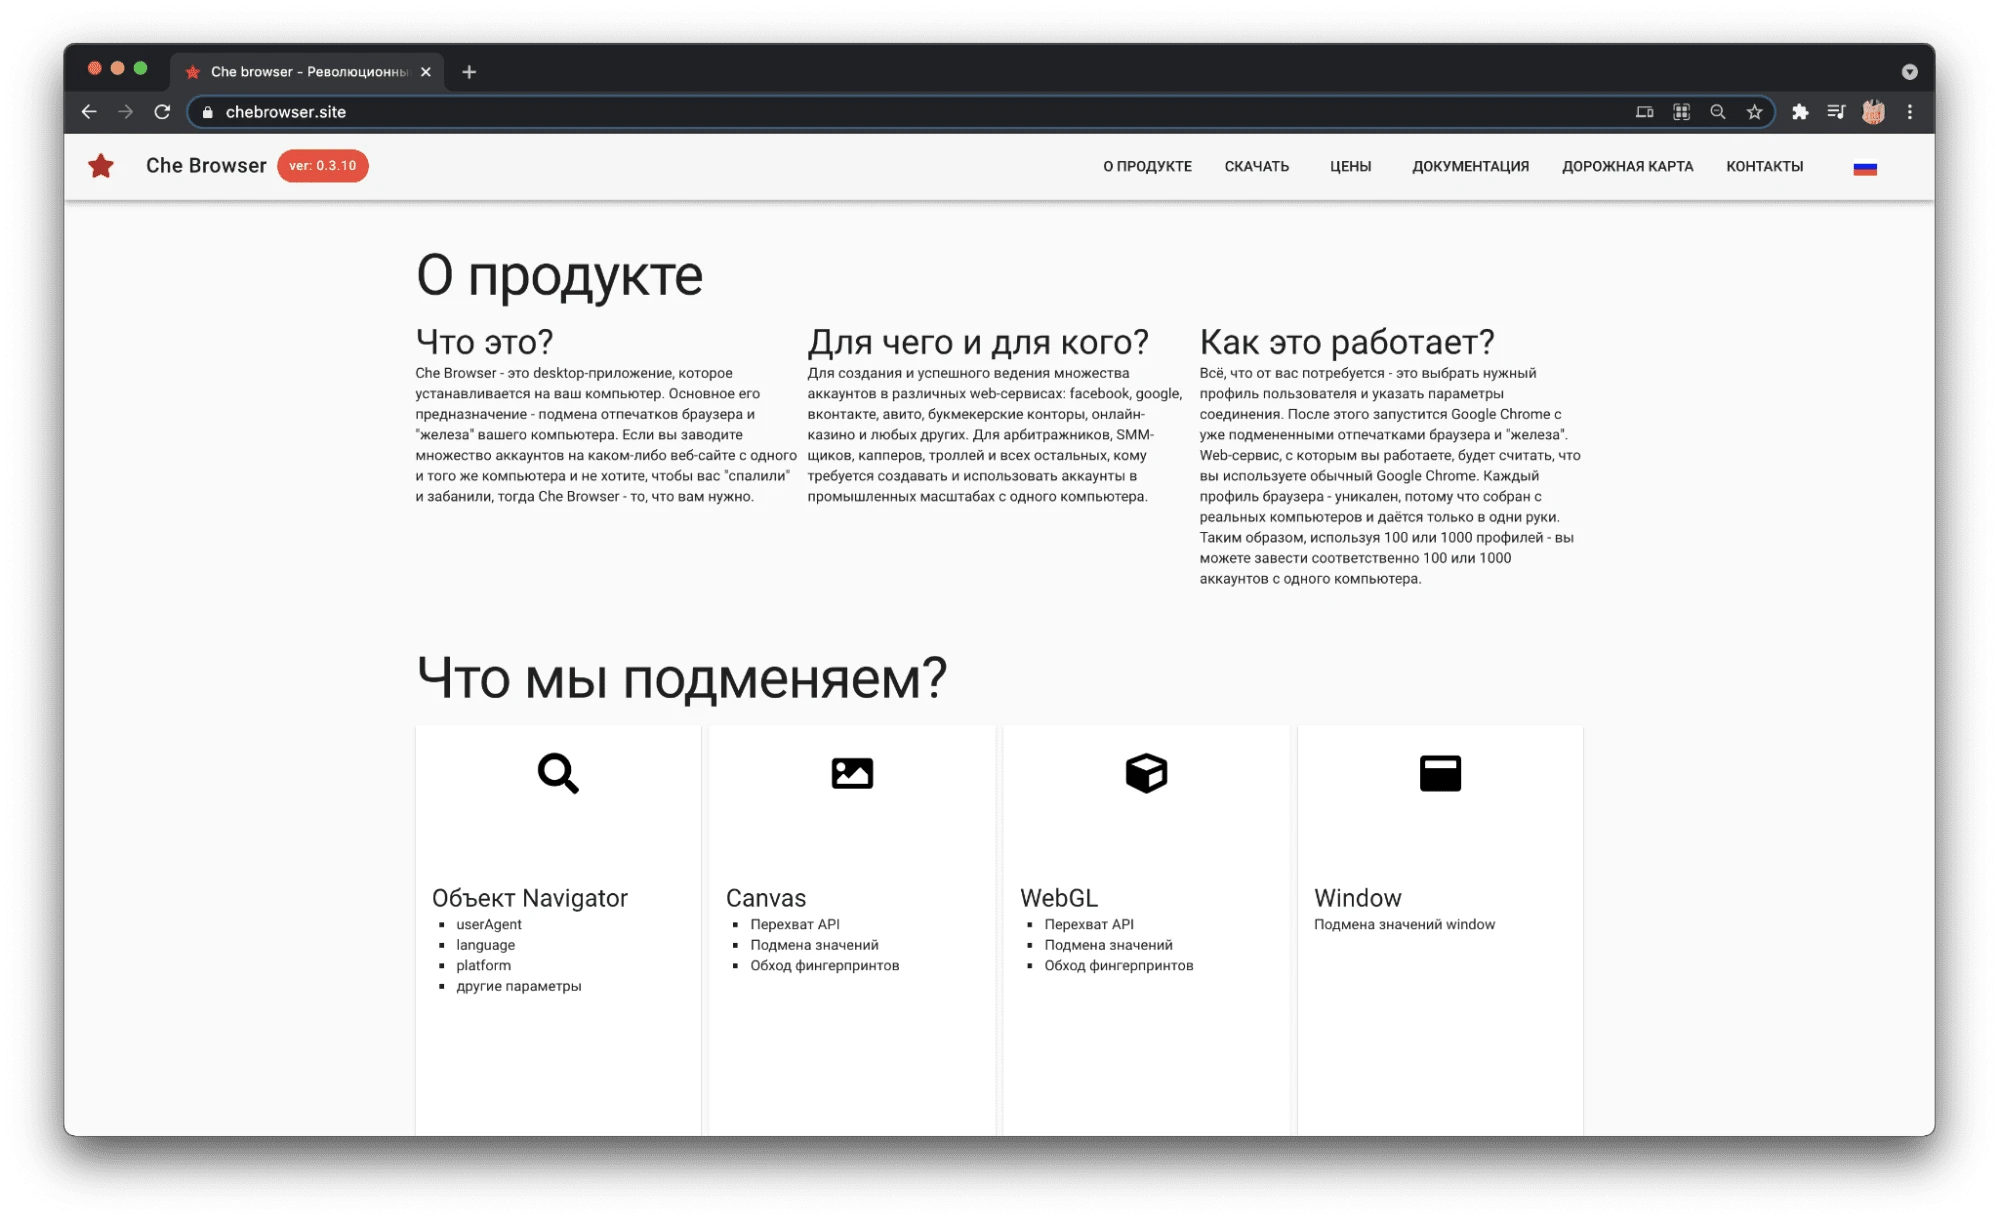Image resolution: width=1999 pixels, height=1221 pixels.
Task: Click Обход фингерпринтов under Canvas
Action: pyautogui.click(x=825, y=966)
